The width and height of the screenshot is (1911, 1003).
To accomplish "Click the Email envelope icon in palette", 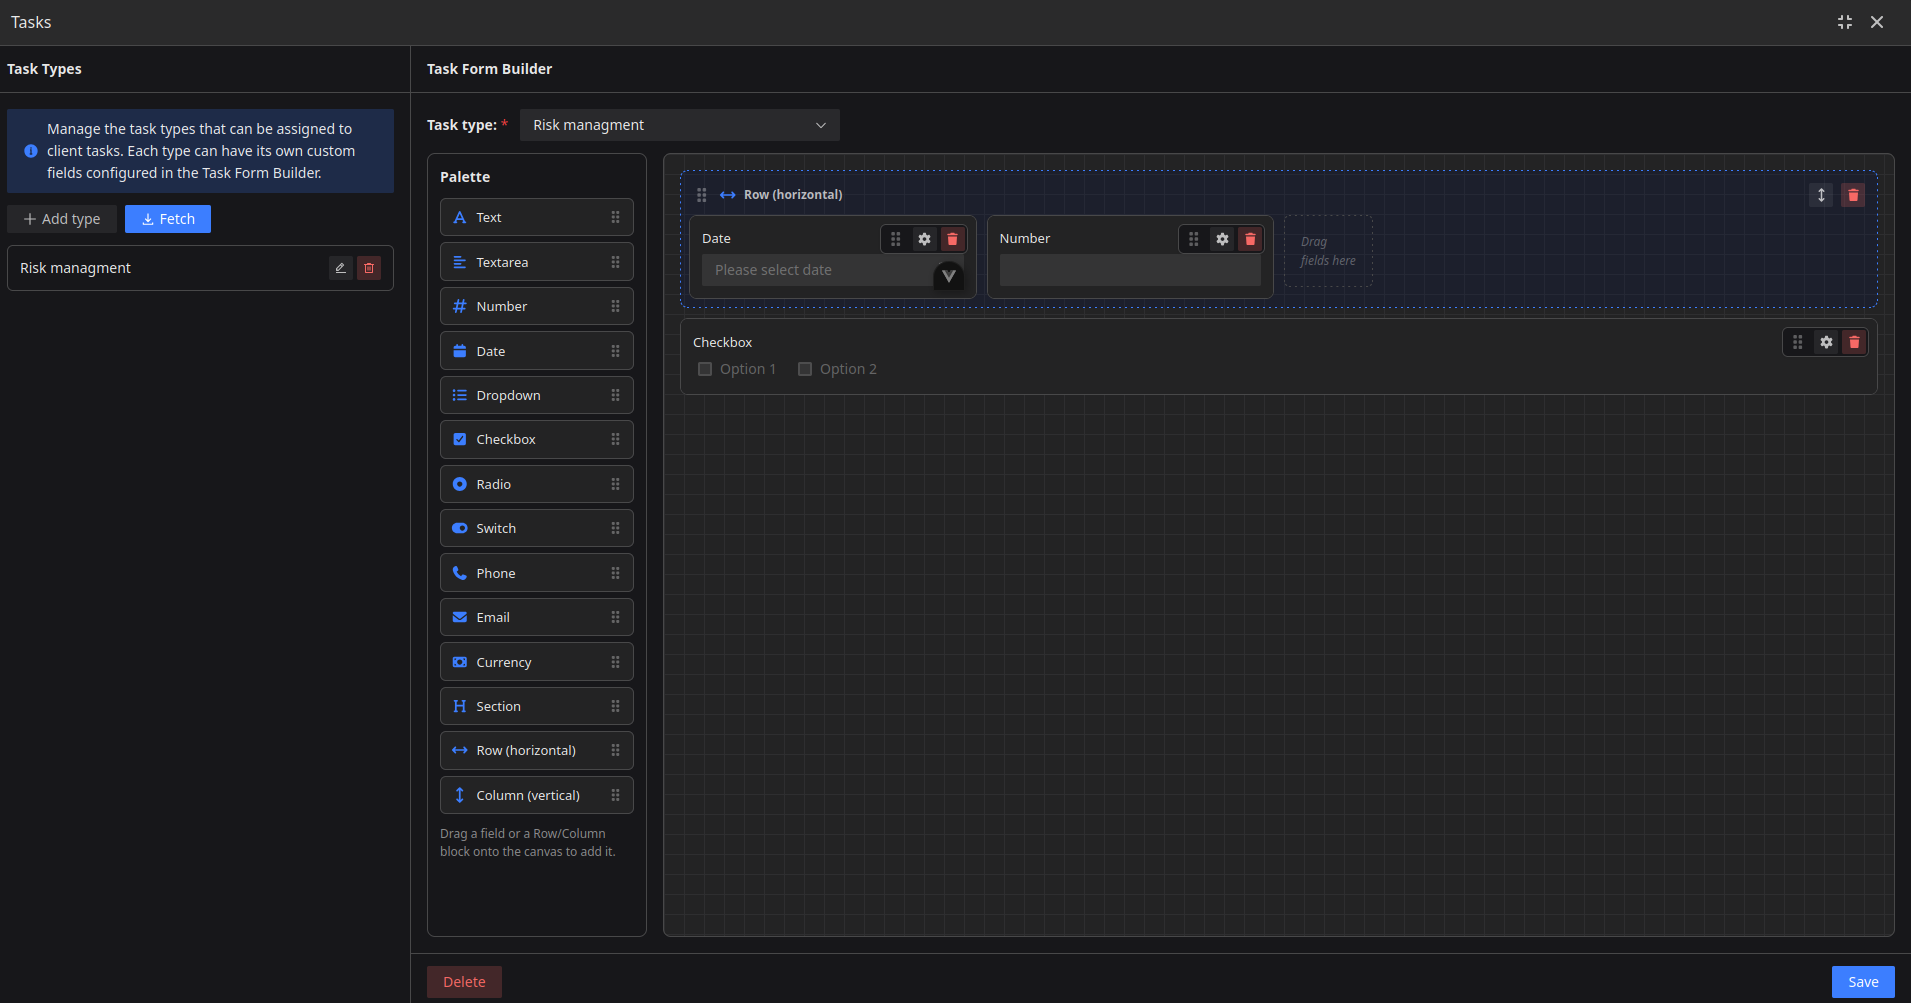I will (460, 617).
